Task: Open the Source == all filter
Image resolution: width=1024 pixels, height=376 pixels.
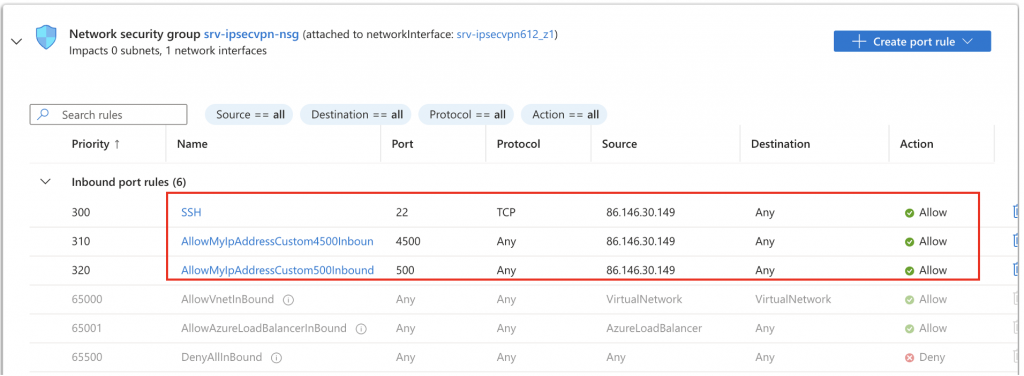Action: pyautogui.click(x=250, y=114)
